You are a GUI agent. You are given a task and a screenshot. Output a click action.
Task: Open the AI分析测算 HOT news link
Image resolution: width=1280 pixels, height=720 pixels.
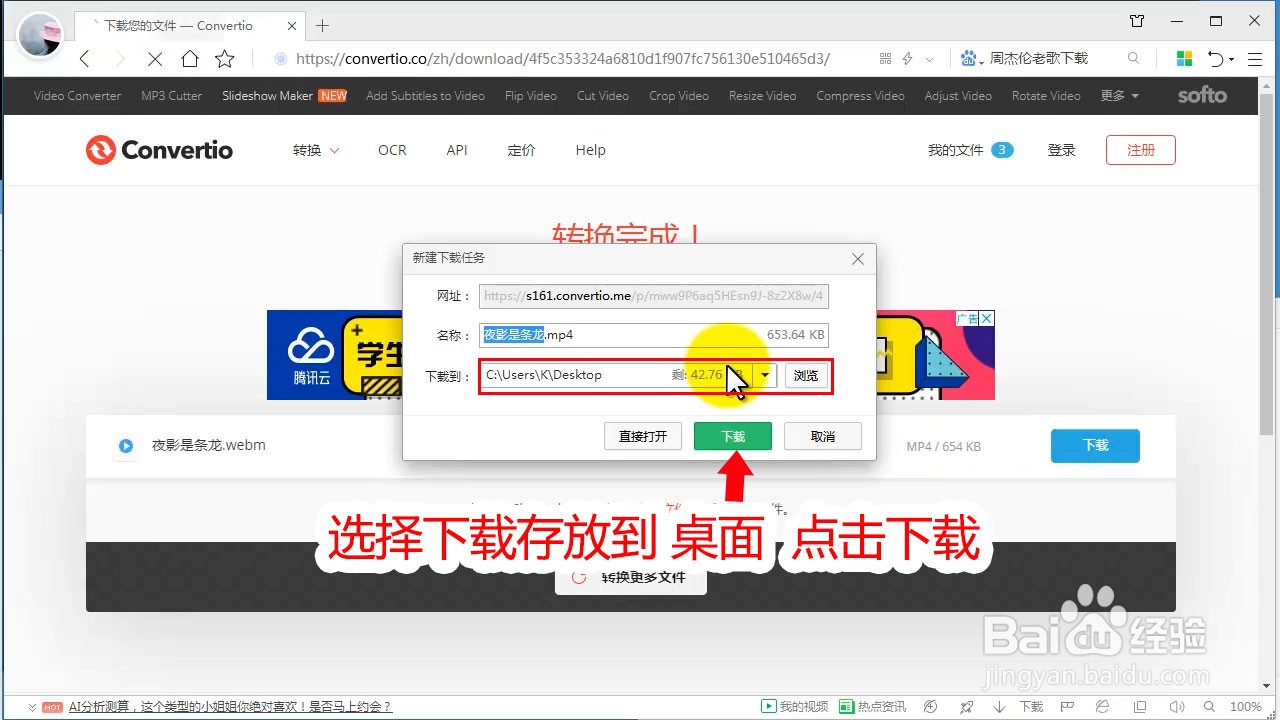point(230,707)
